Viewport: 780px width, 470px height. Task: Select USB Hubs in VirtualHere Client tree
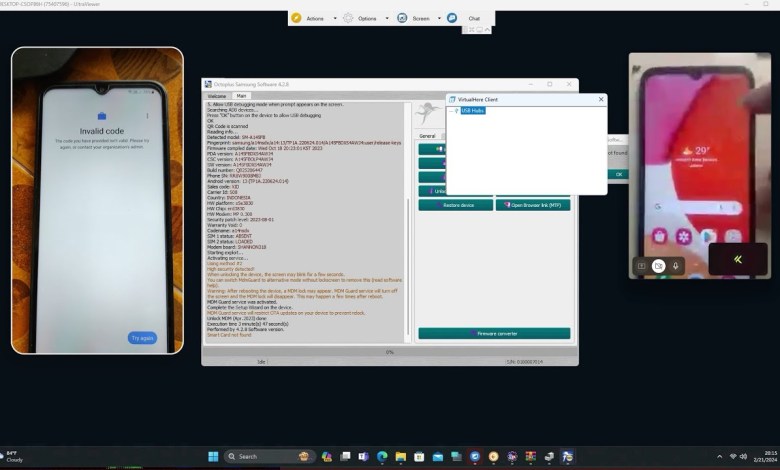(x=472, y=110)
